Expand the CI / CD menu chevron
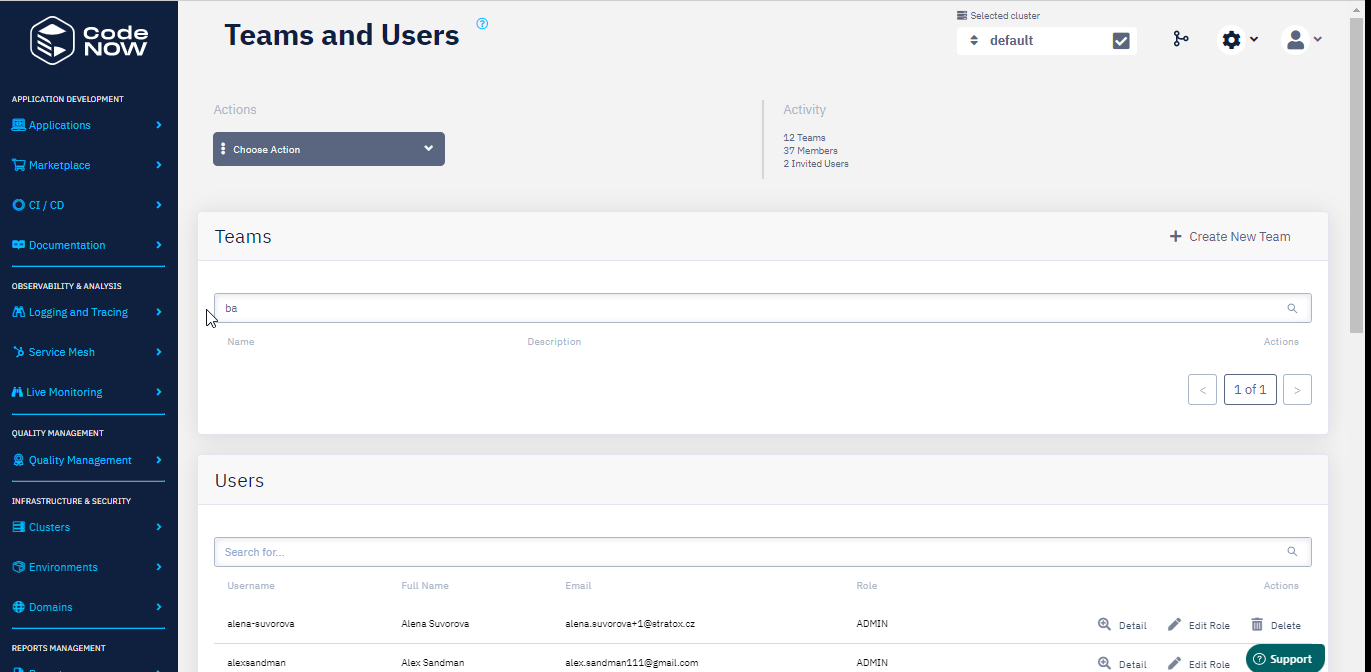 (159, 205)
